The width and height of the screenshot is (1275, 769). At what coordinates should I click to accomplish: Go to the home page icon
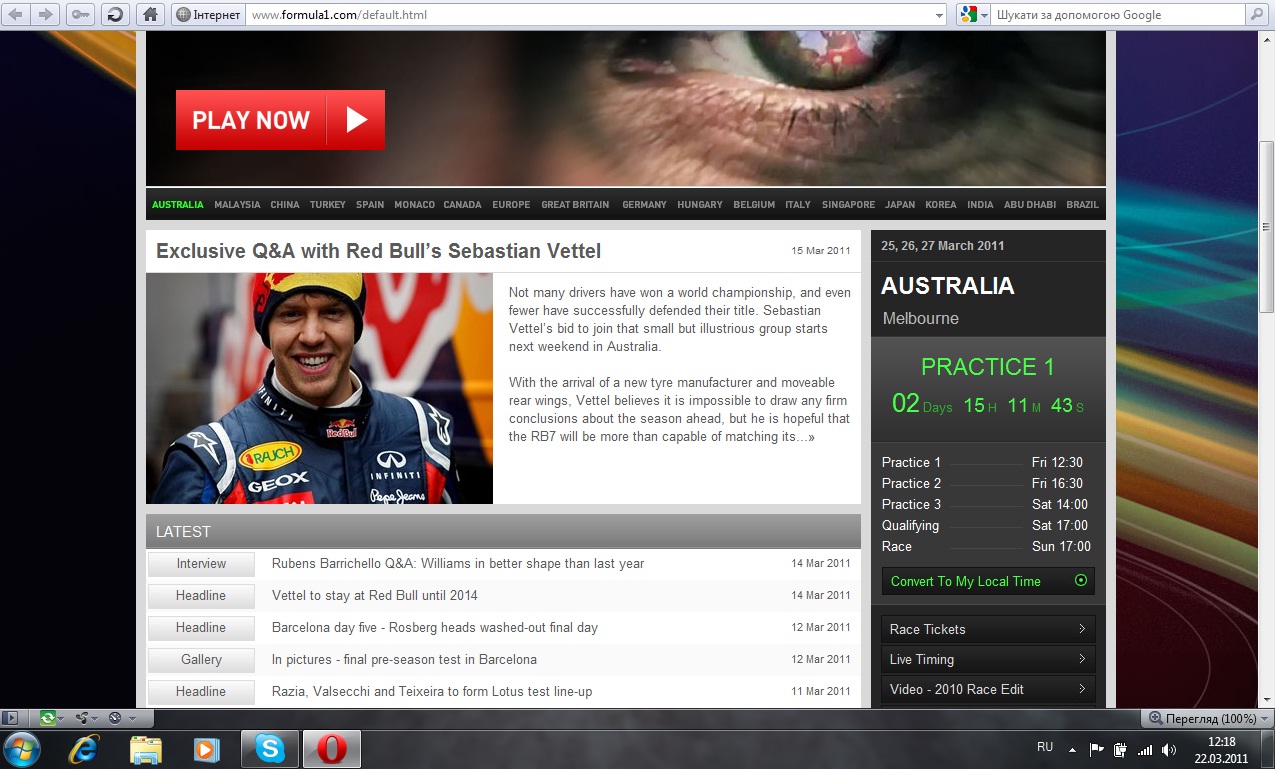point(150,14)
